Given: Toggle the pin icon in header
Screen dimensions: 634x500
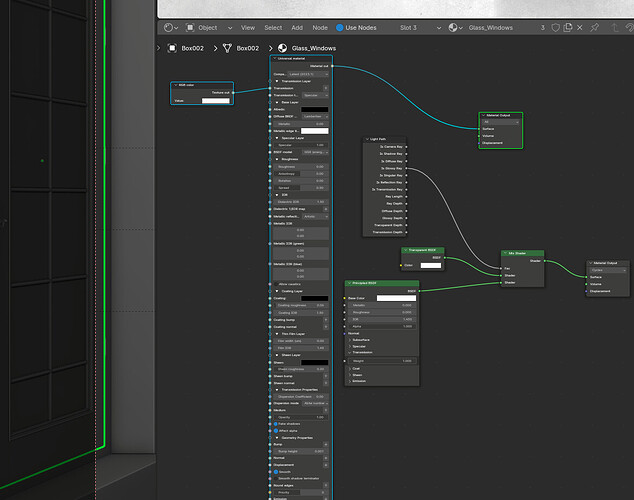Looking at the screenshot, I should 594,27.
